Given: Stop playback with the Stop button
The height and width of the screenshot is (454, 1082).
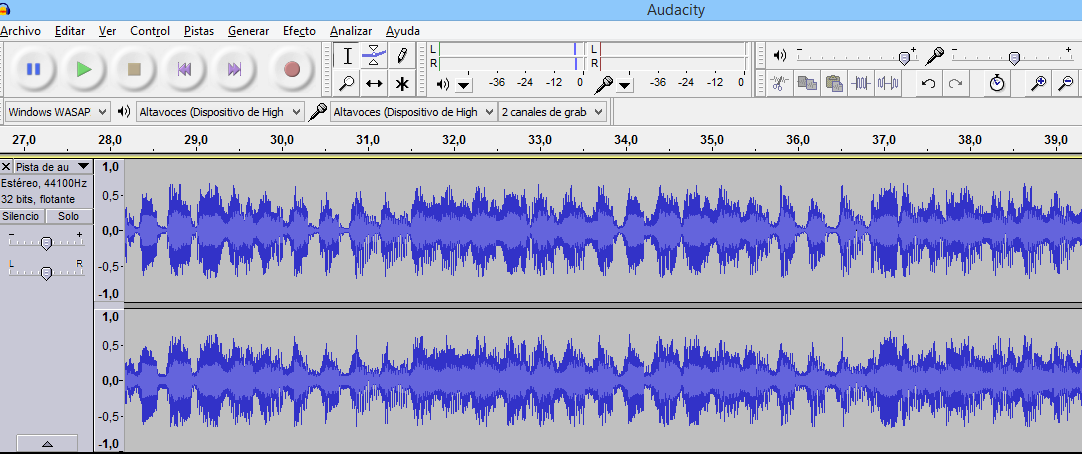Looking at the screenshot, I should click(x=134, y=69).
